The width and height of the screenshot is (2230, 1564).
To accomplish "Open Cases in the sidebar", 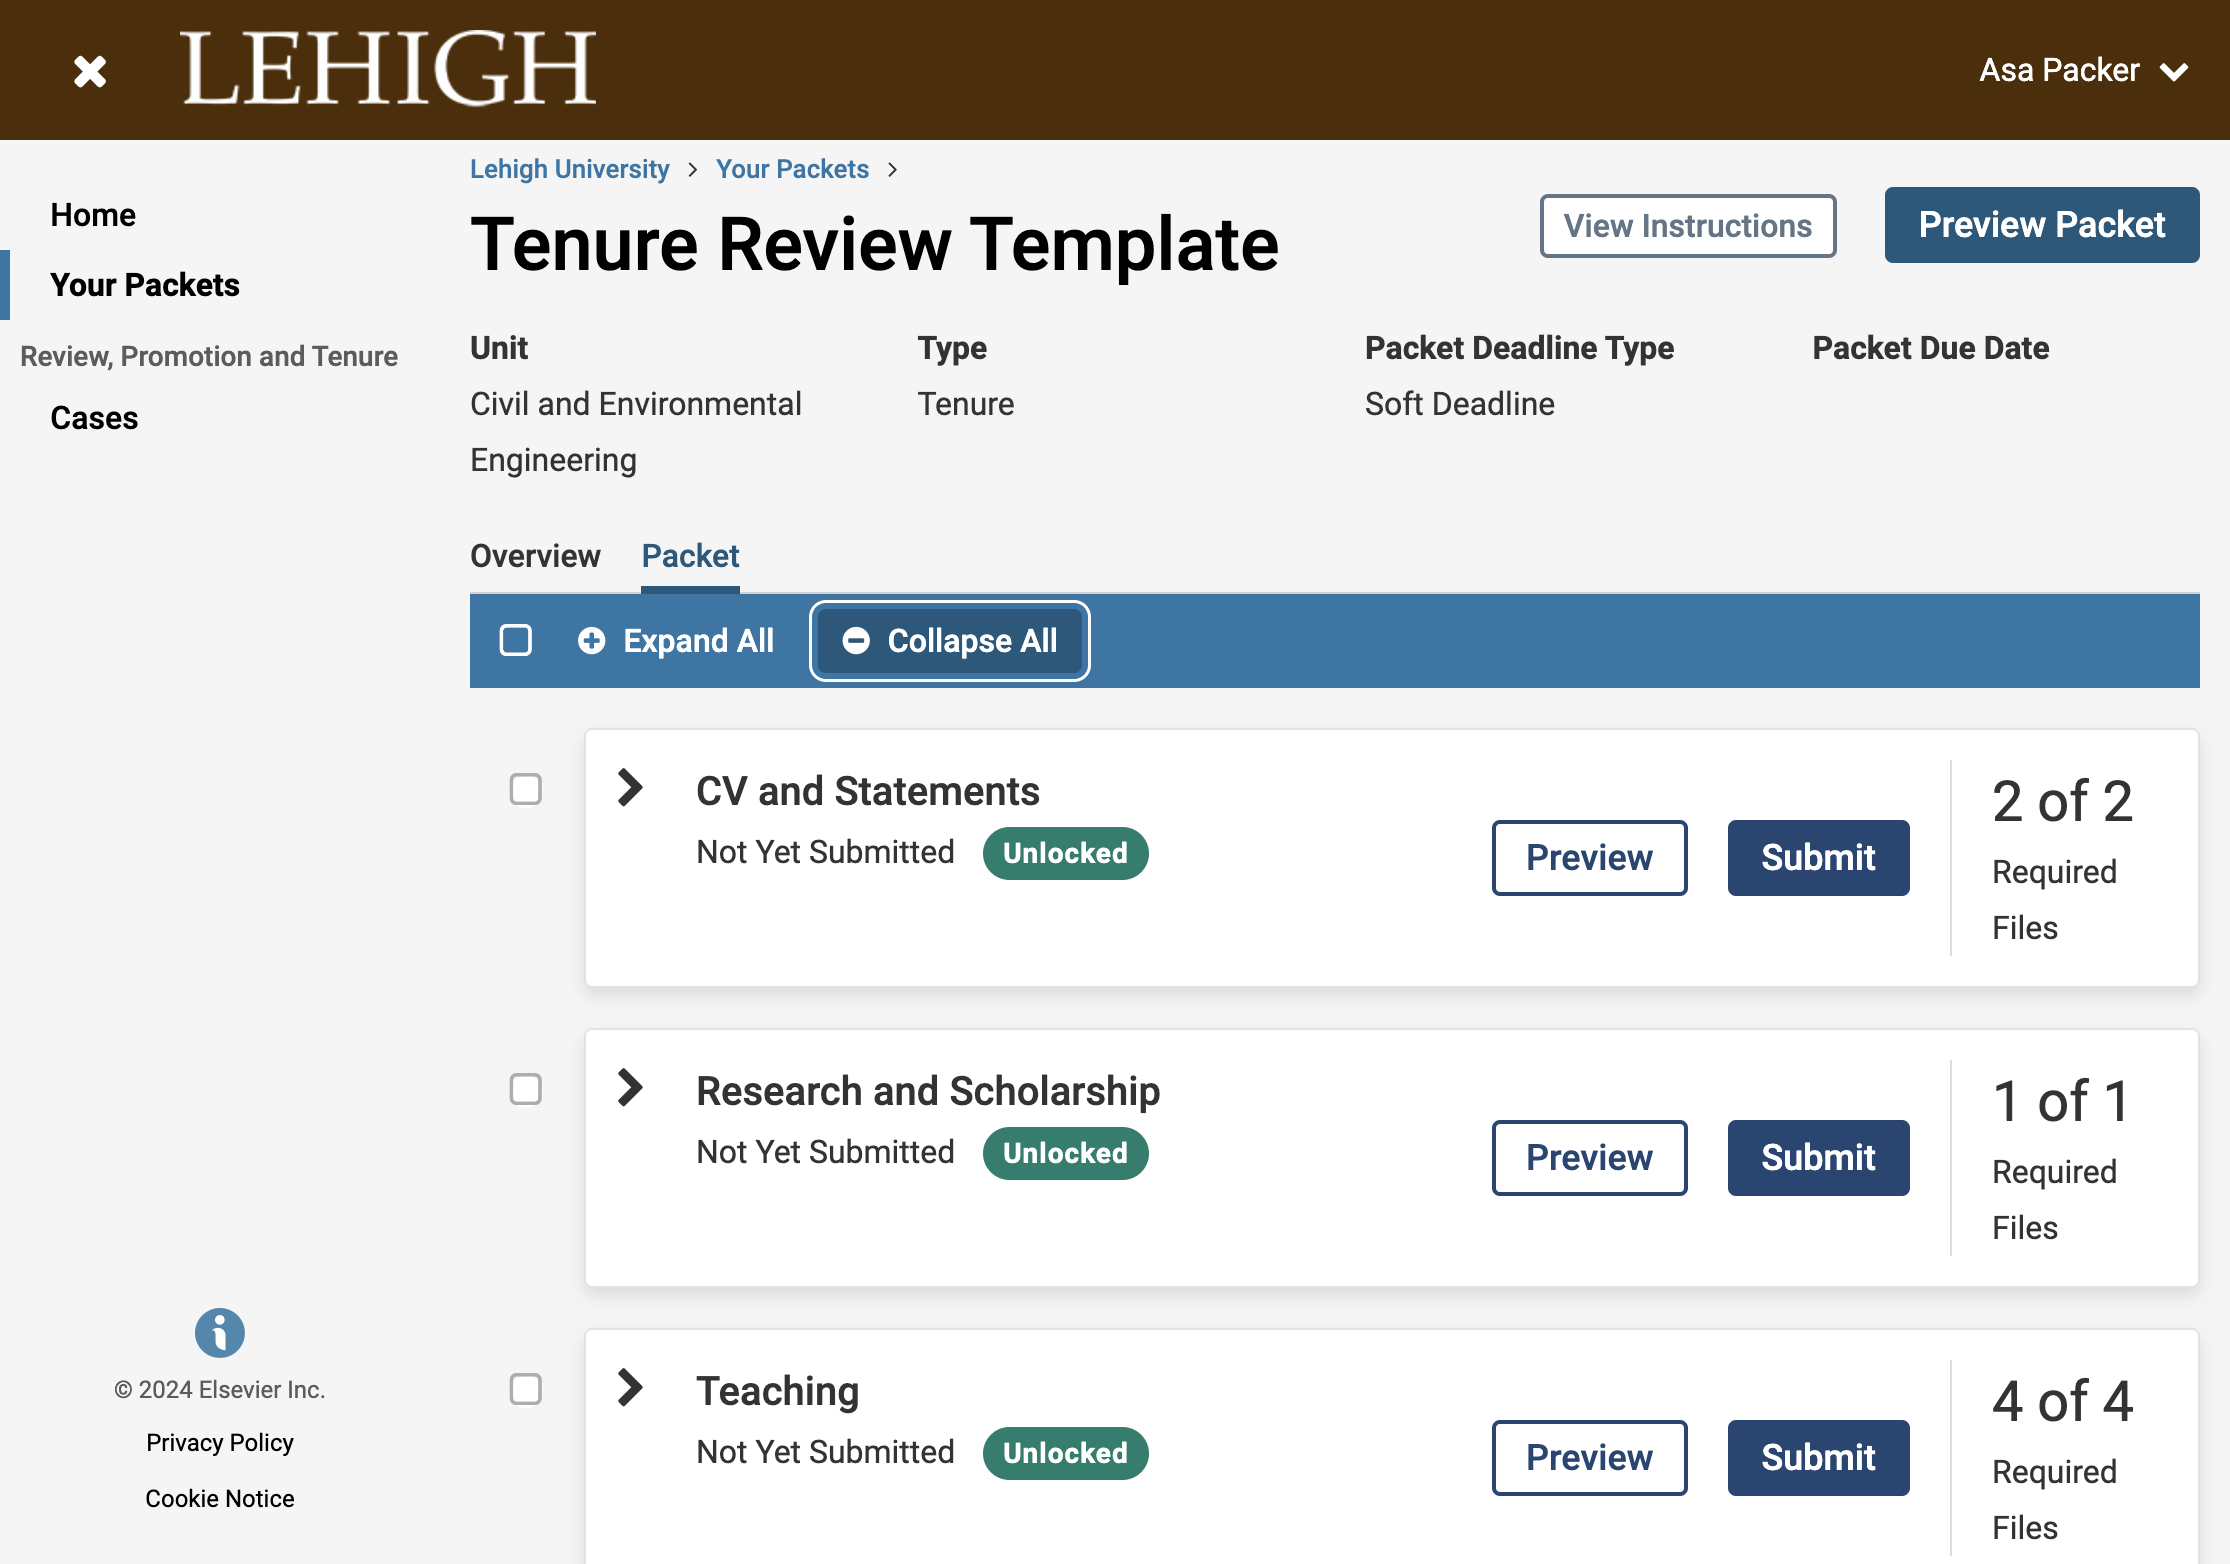I will coord(94,418).
